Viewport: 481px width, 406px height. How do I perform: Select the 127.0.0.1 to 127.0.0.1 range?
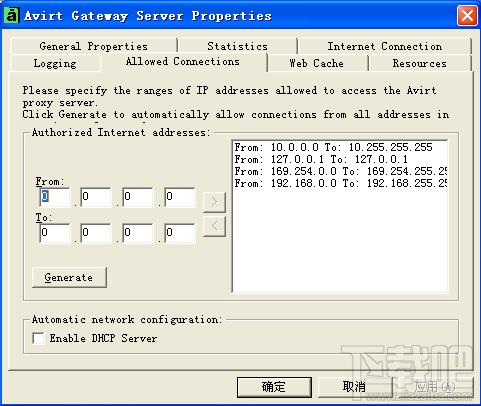(340, 159)
